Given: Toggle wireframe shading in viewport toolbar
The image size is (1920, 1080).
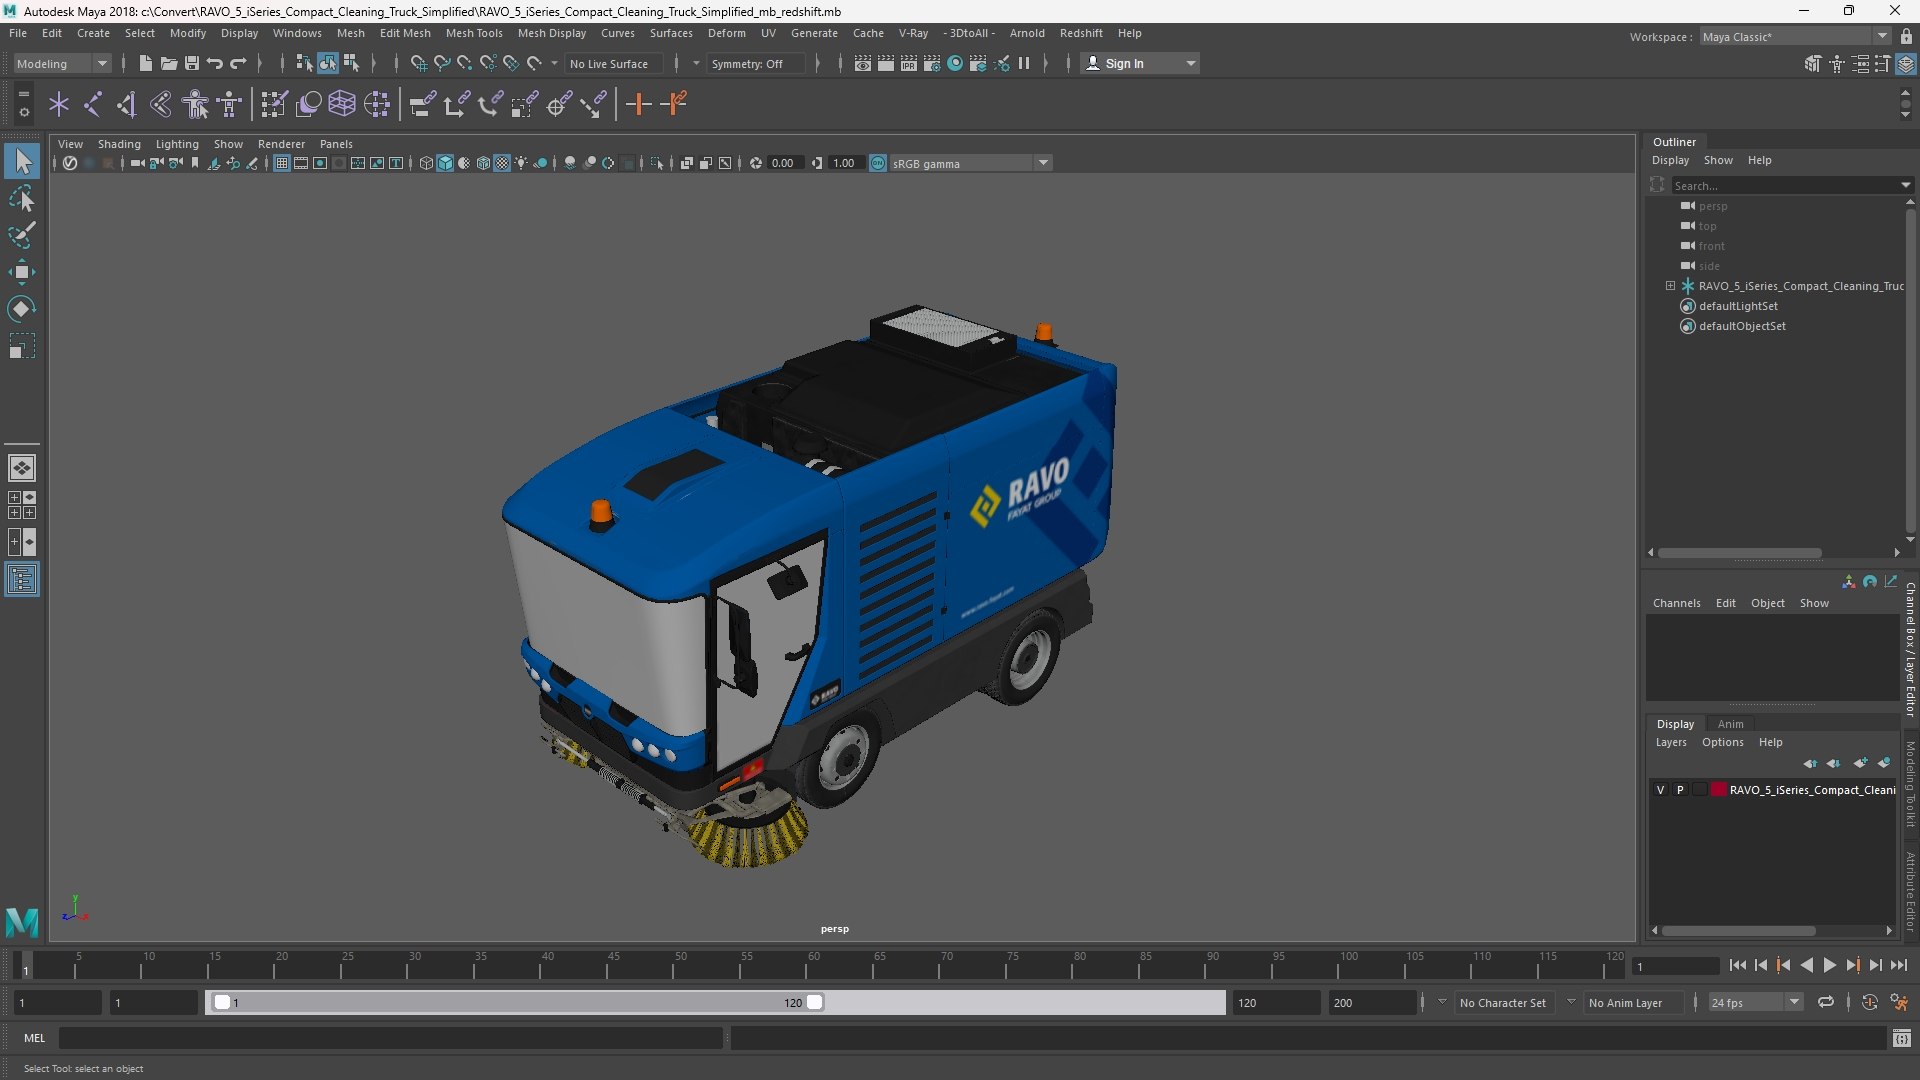Looking at the screenshot, I should pos(426,163).
